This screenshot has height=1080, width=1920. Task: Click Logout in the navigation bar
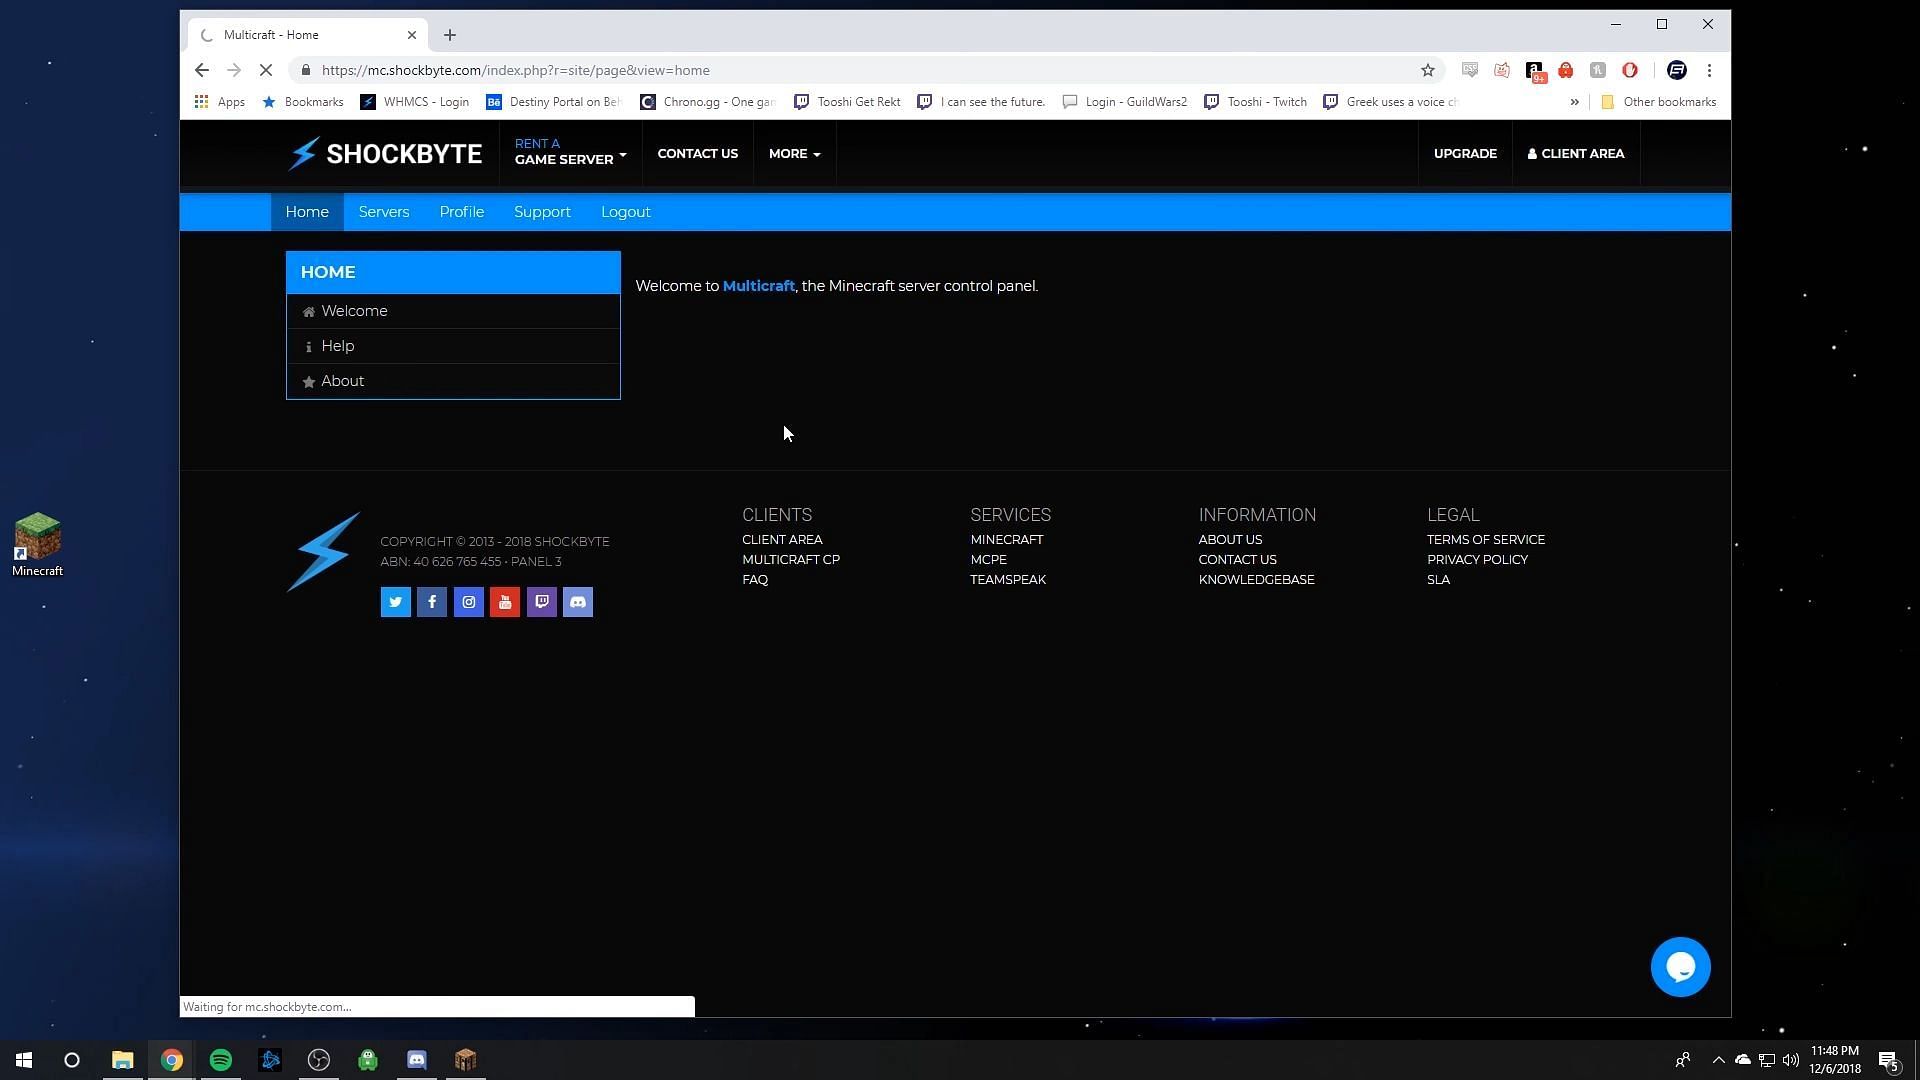(x=625, y=212)
